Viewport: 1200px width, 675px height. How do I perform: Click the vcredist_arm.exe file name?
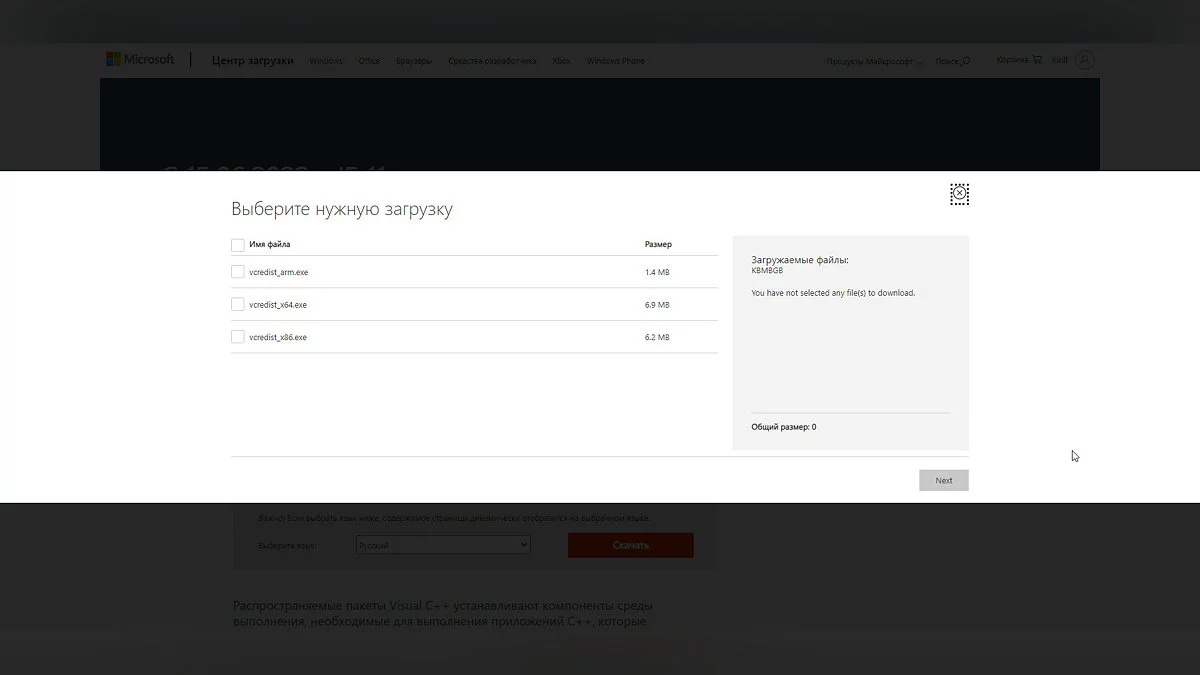(x=279, y=272)
